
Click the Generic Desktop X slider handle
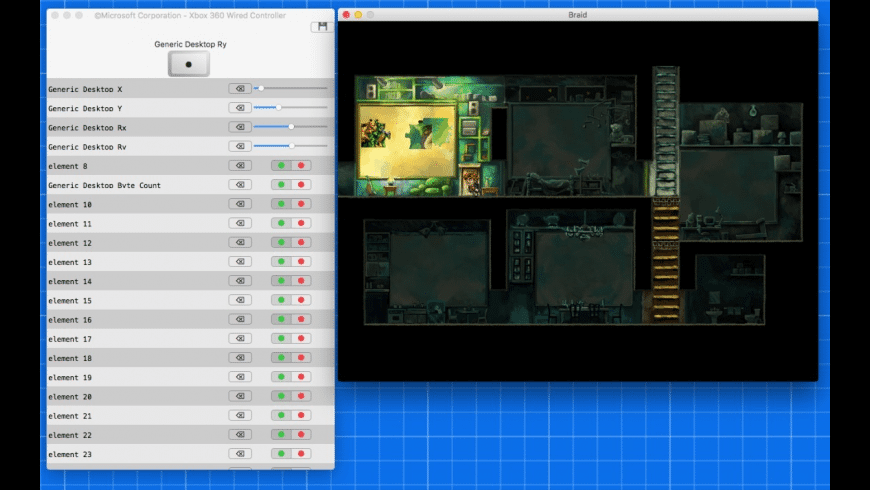pyautogui.click(x=261, y=89)
